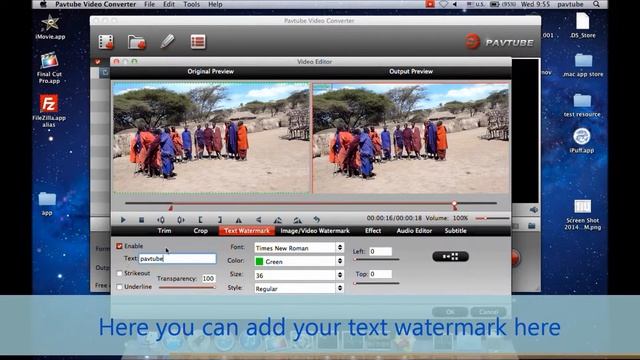
Task: Select the Text Watermark tab
Action: point(247,231)
